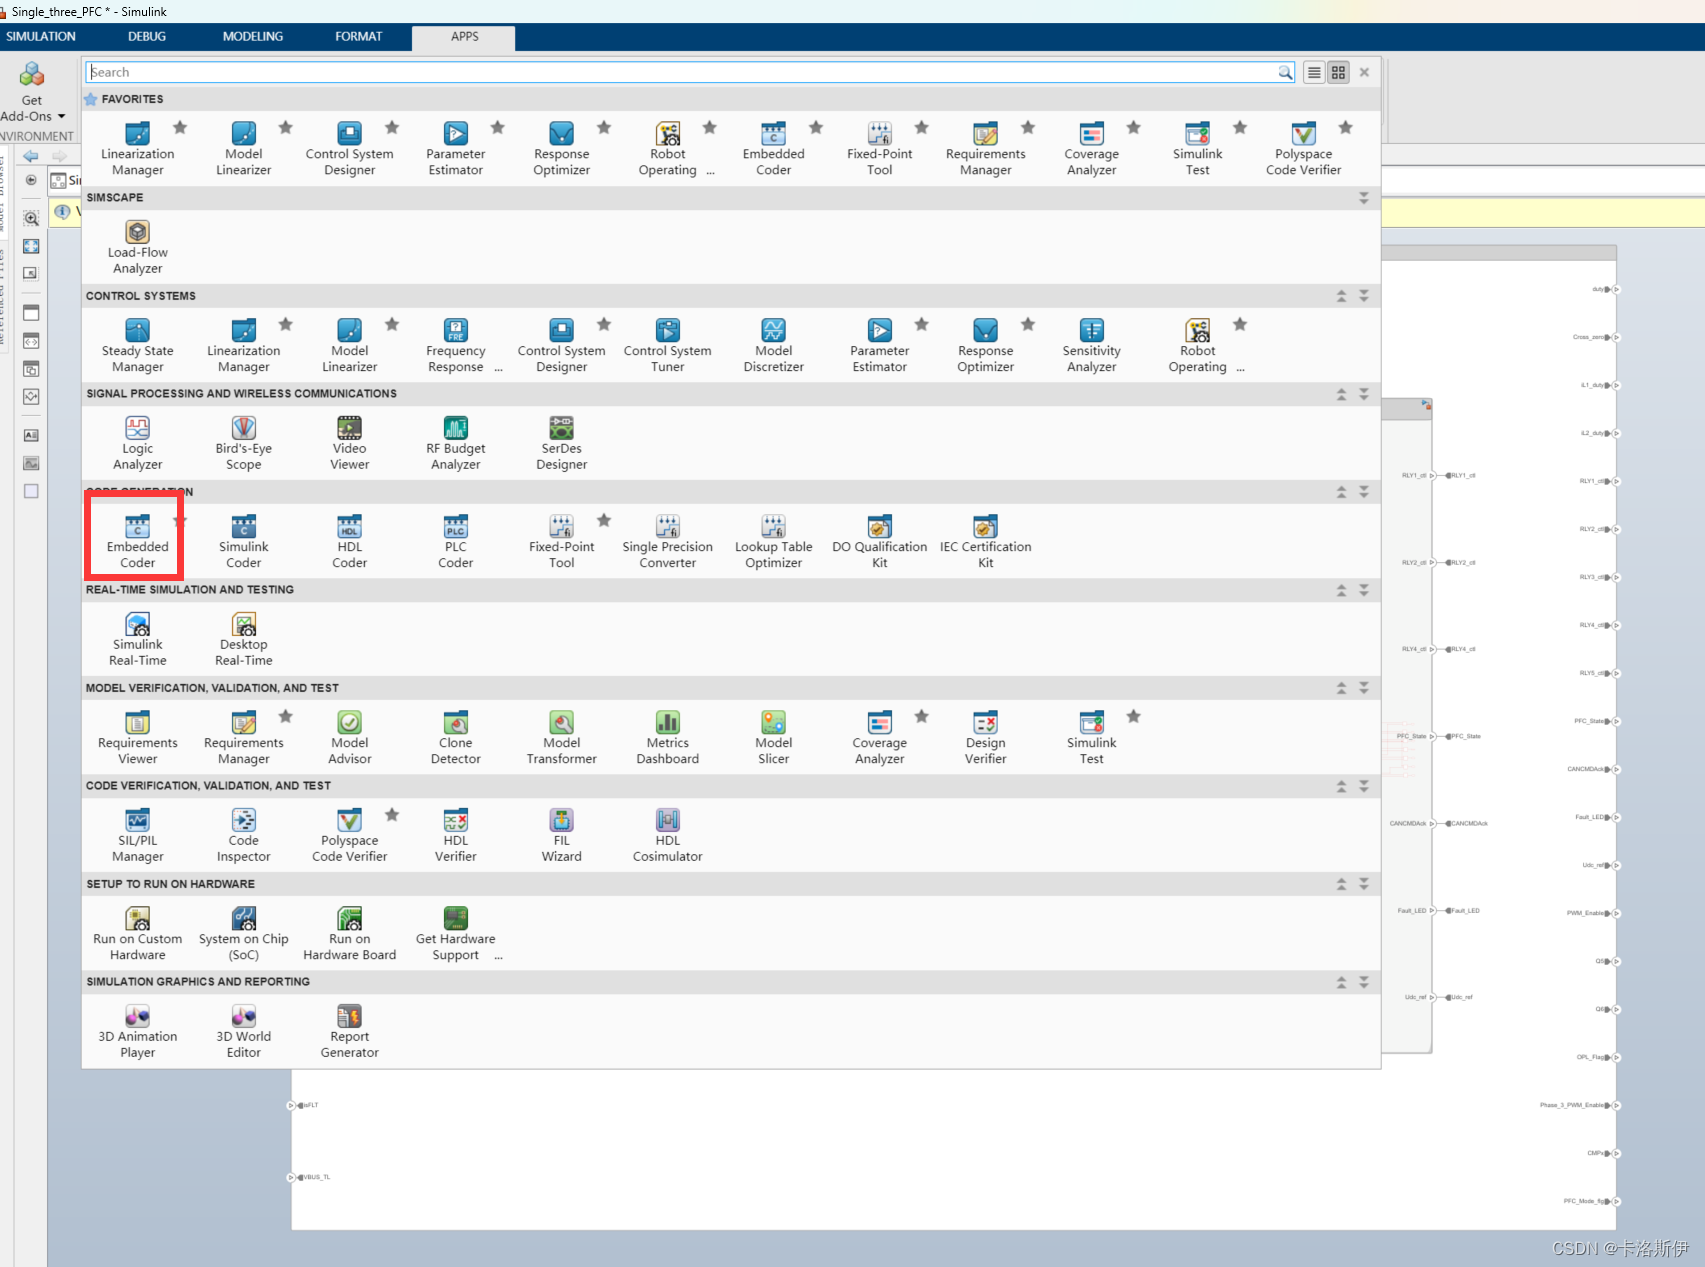Screen dimensions: 1705x1267
Task: Open Run on Hardware Board app
Action: coord(349,933)
